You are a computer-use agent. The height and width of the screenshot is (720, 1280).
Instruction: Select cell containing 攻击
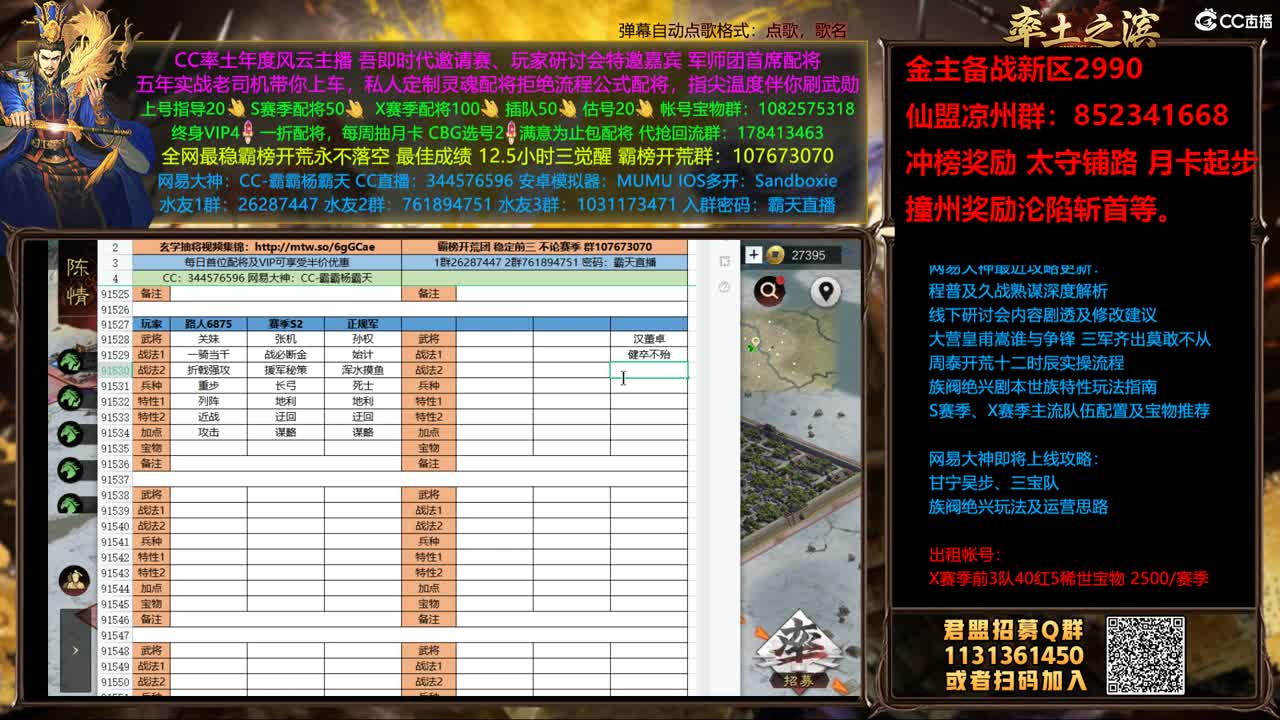[x=208, y=432]
